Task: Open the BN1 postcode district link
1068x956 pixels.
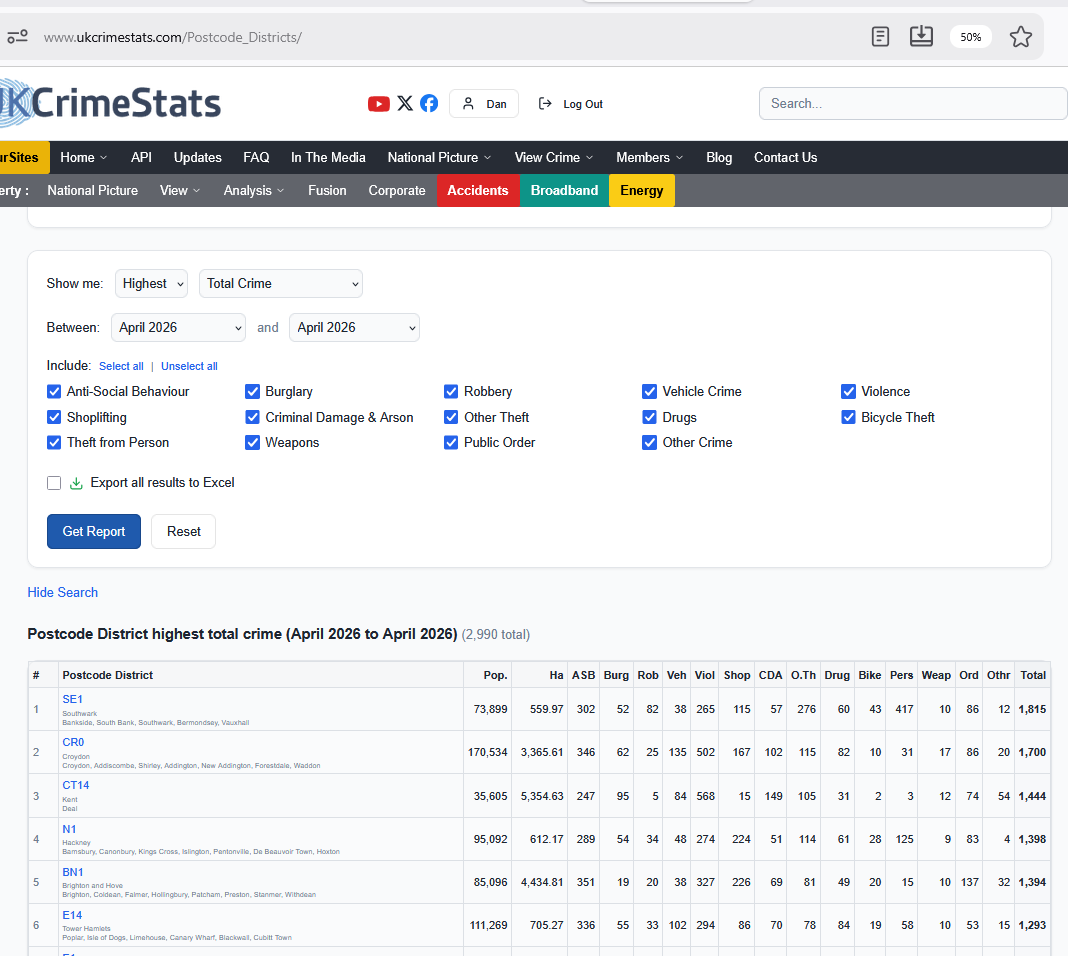Action: pos(73,872)
